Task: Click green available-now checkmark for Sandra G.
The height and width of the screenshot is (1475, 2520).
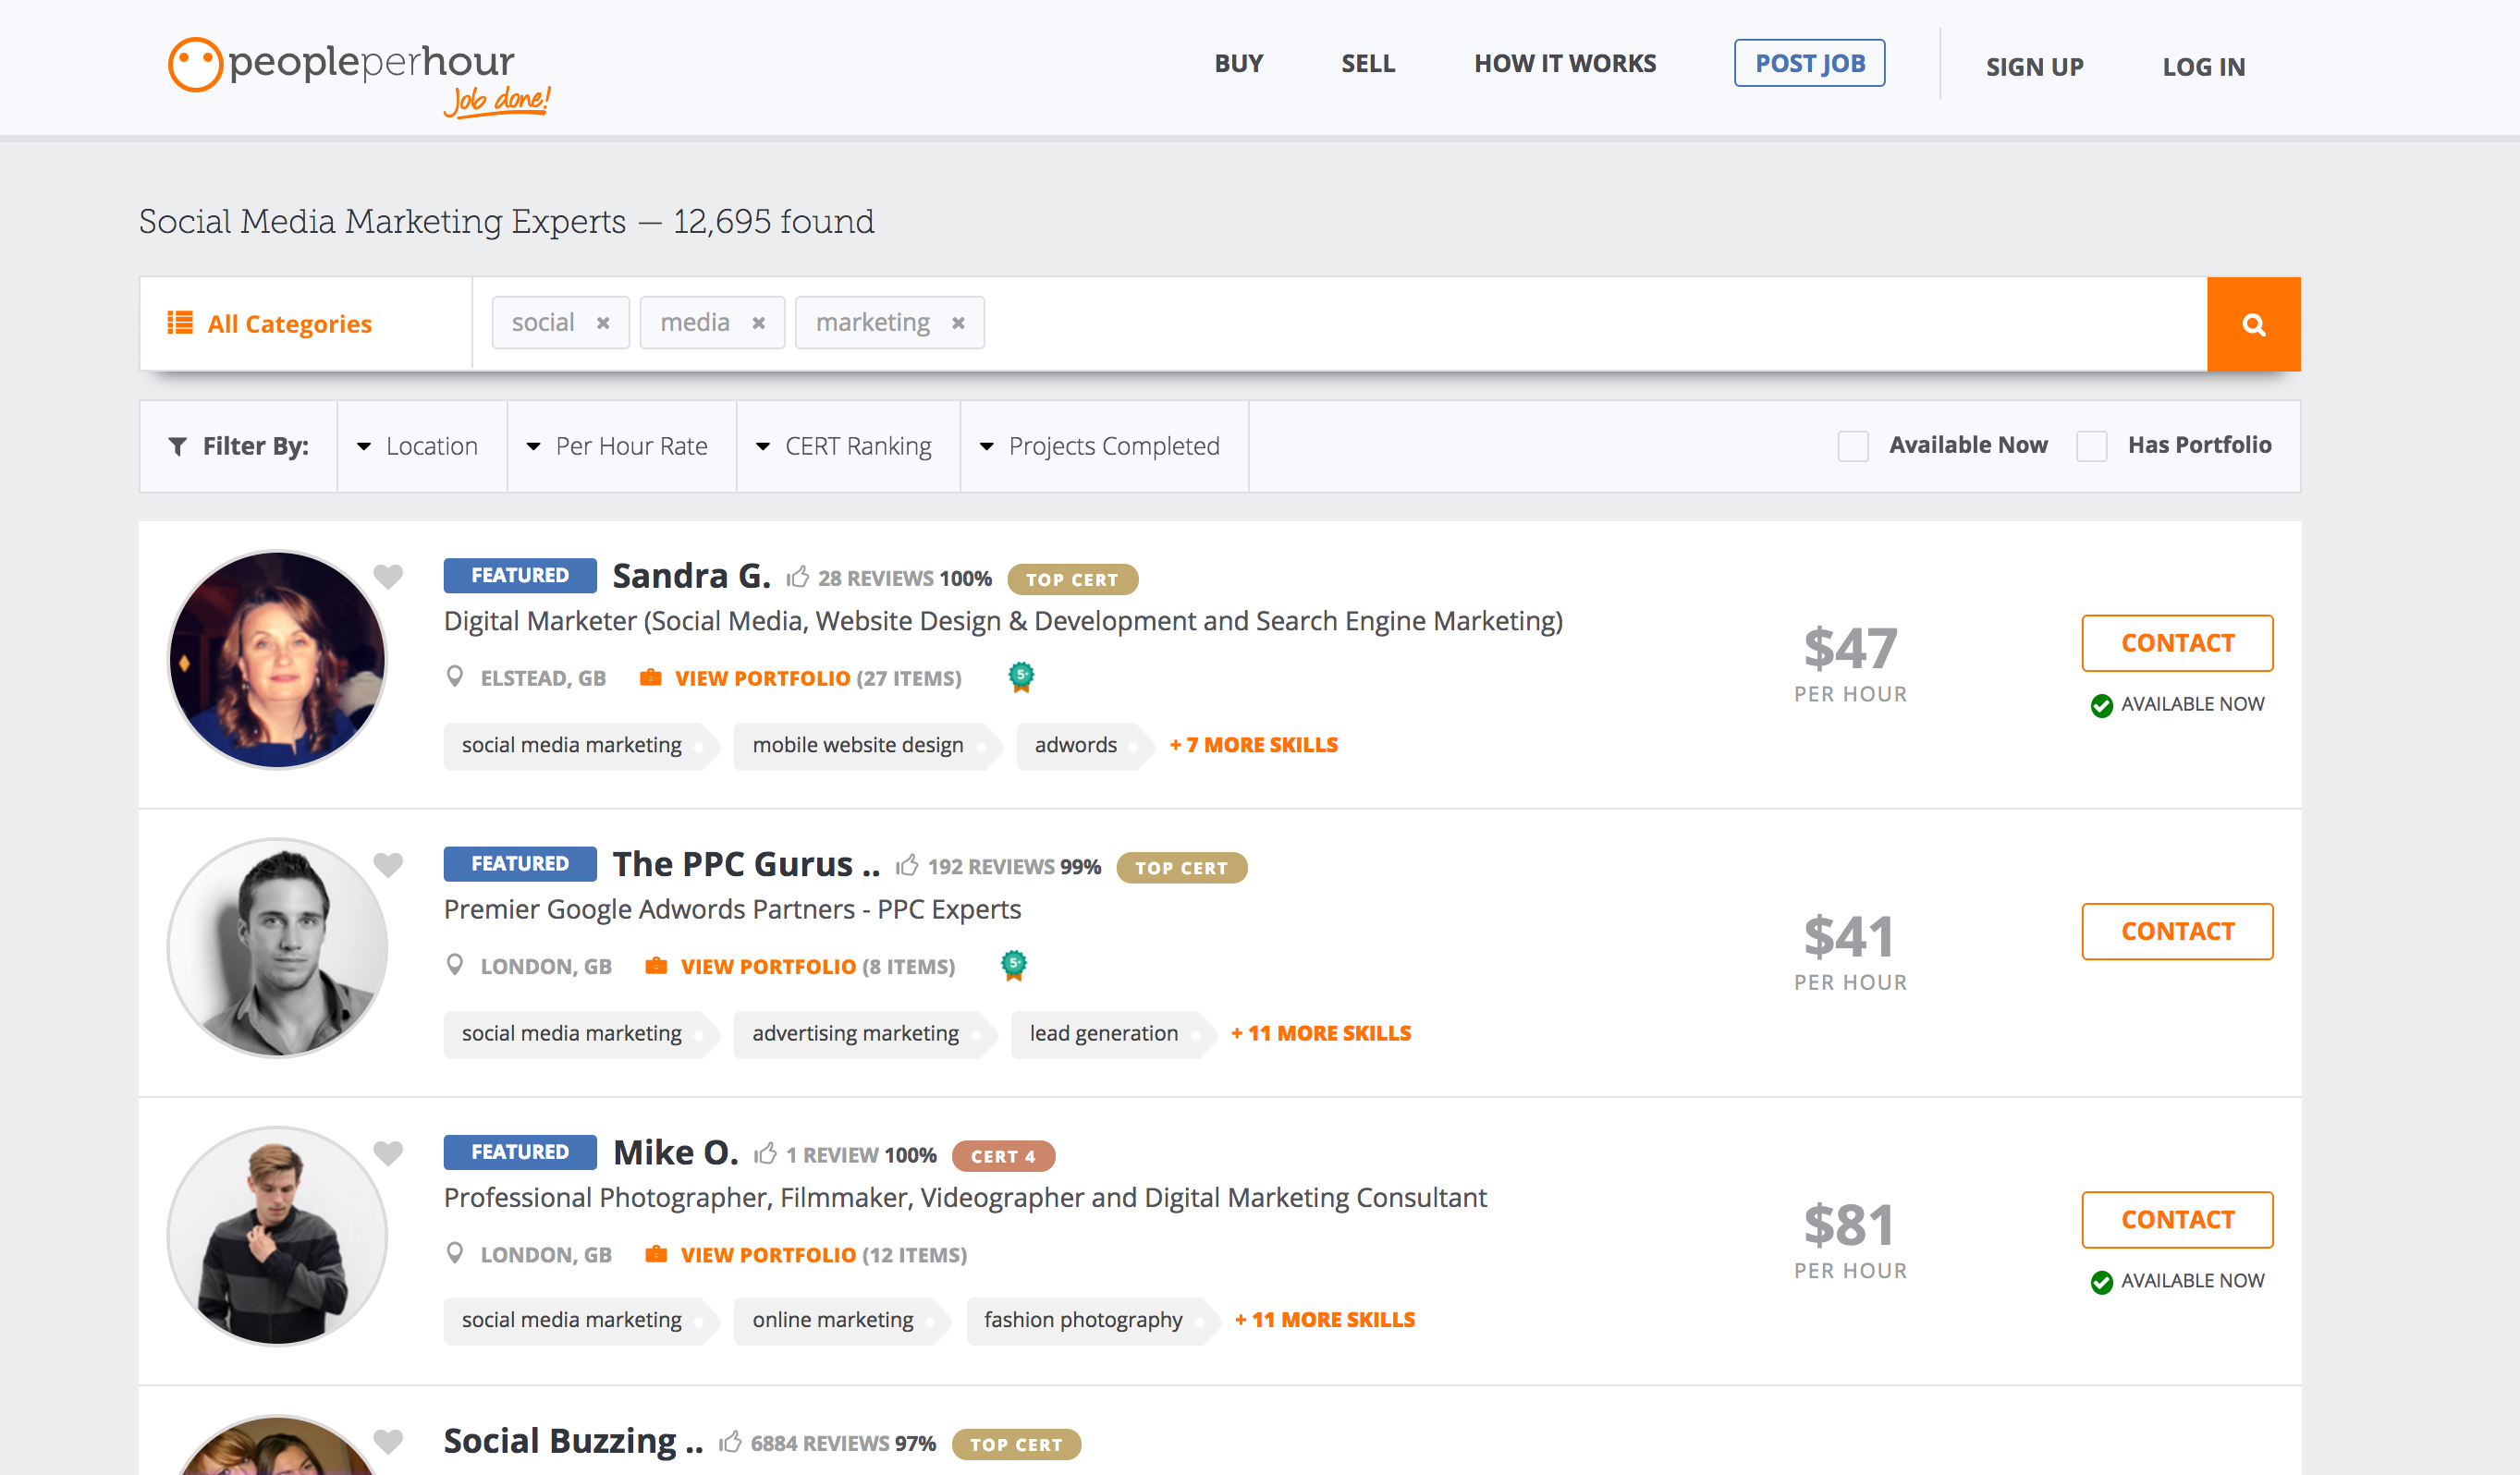Action: (x=2101, y=705)
